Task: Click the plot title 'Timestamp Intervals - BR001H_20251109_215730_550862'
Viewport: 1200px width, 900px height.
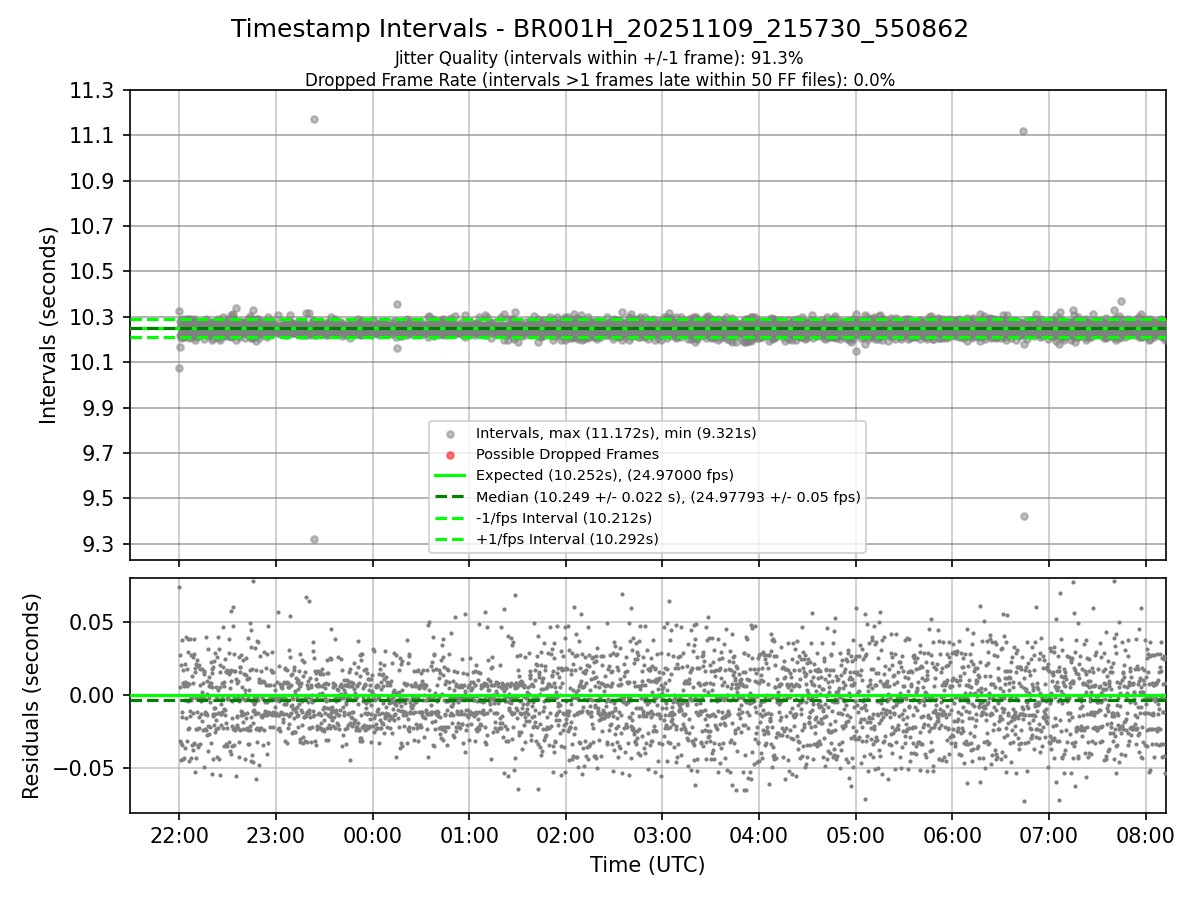Action: (x=600, y=29)
